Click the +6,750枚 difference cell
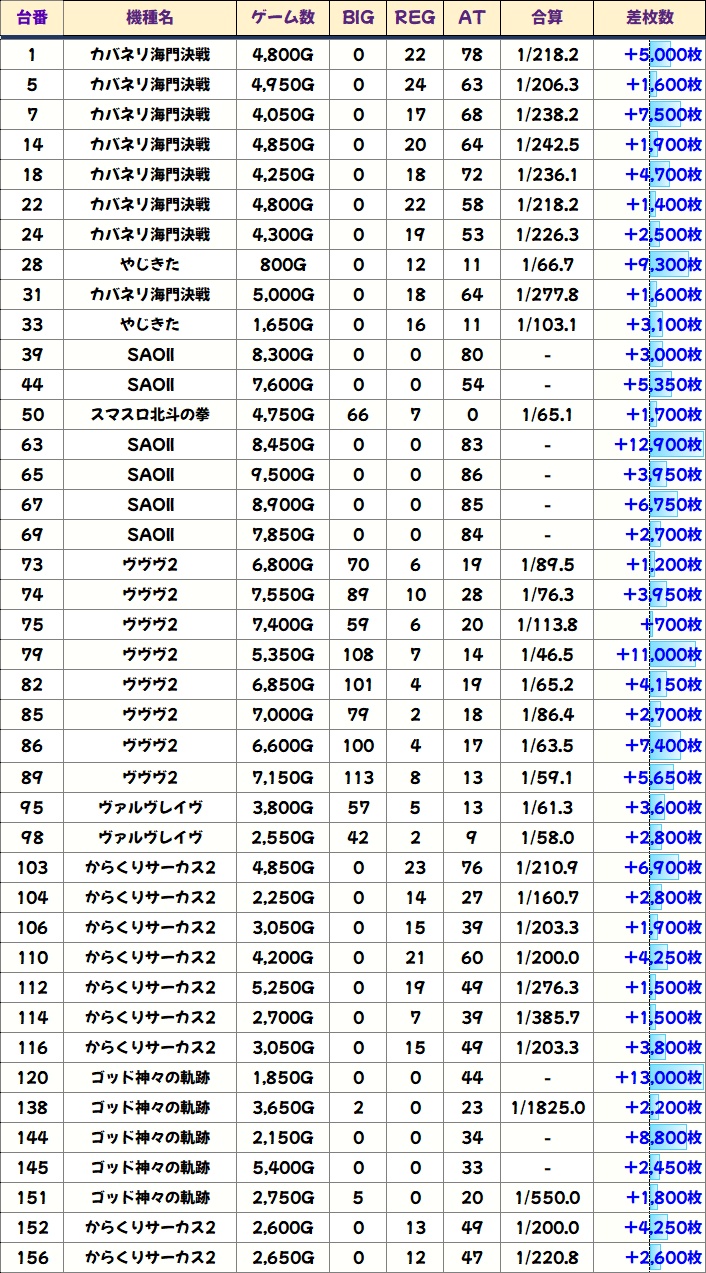 click(650, 505)
